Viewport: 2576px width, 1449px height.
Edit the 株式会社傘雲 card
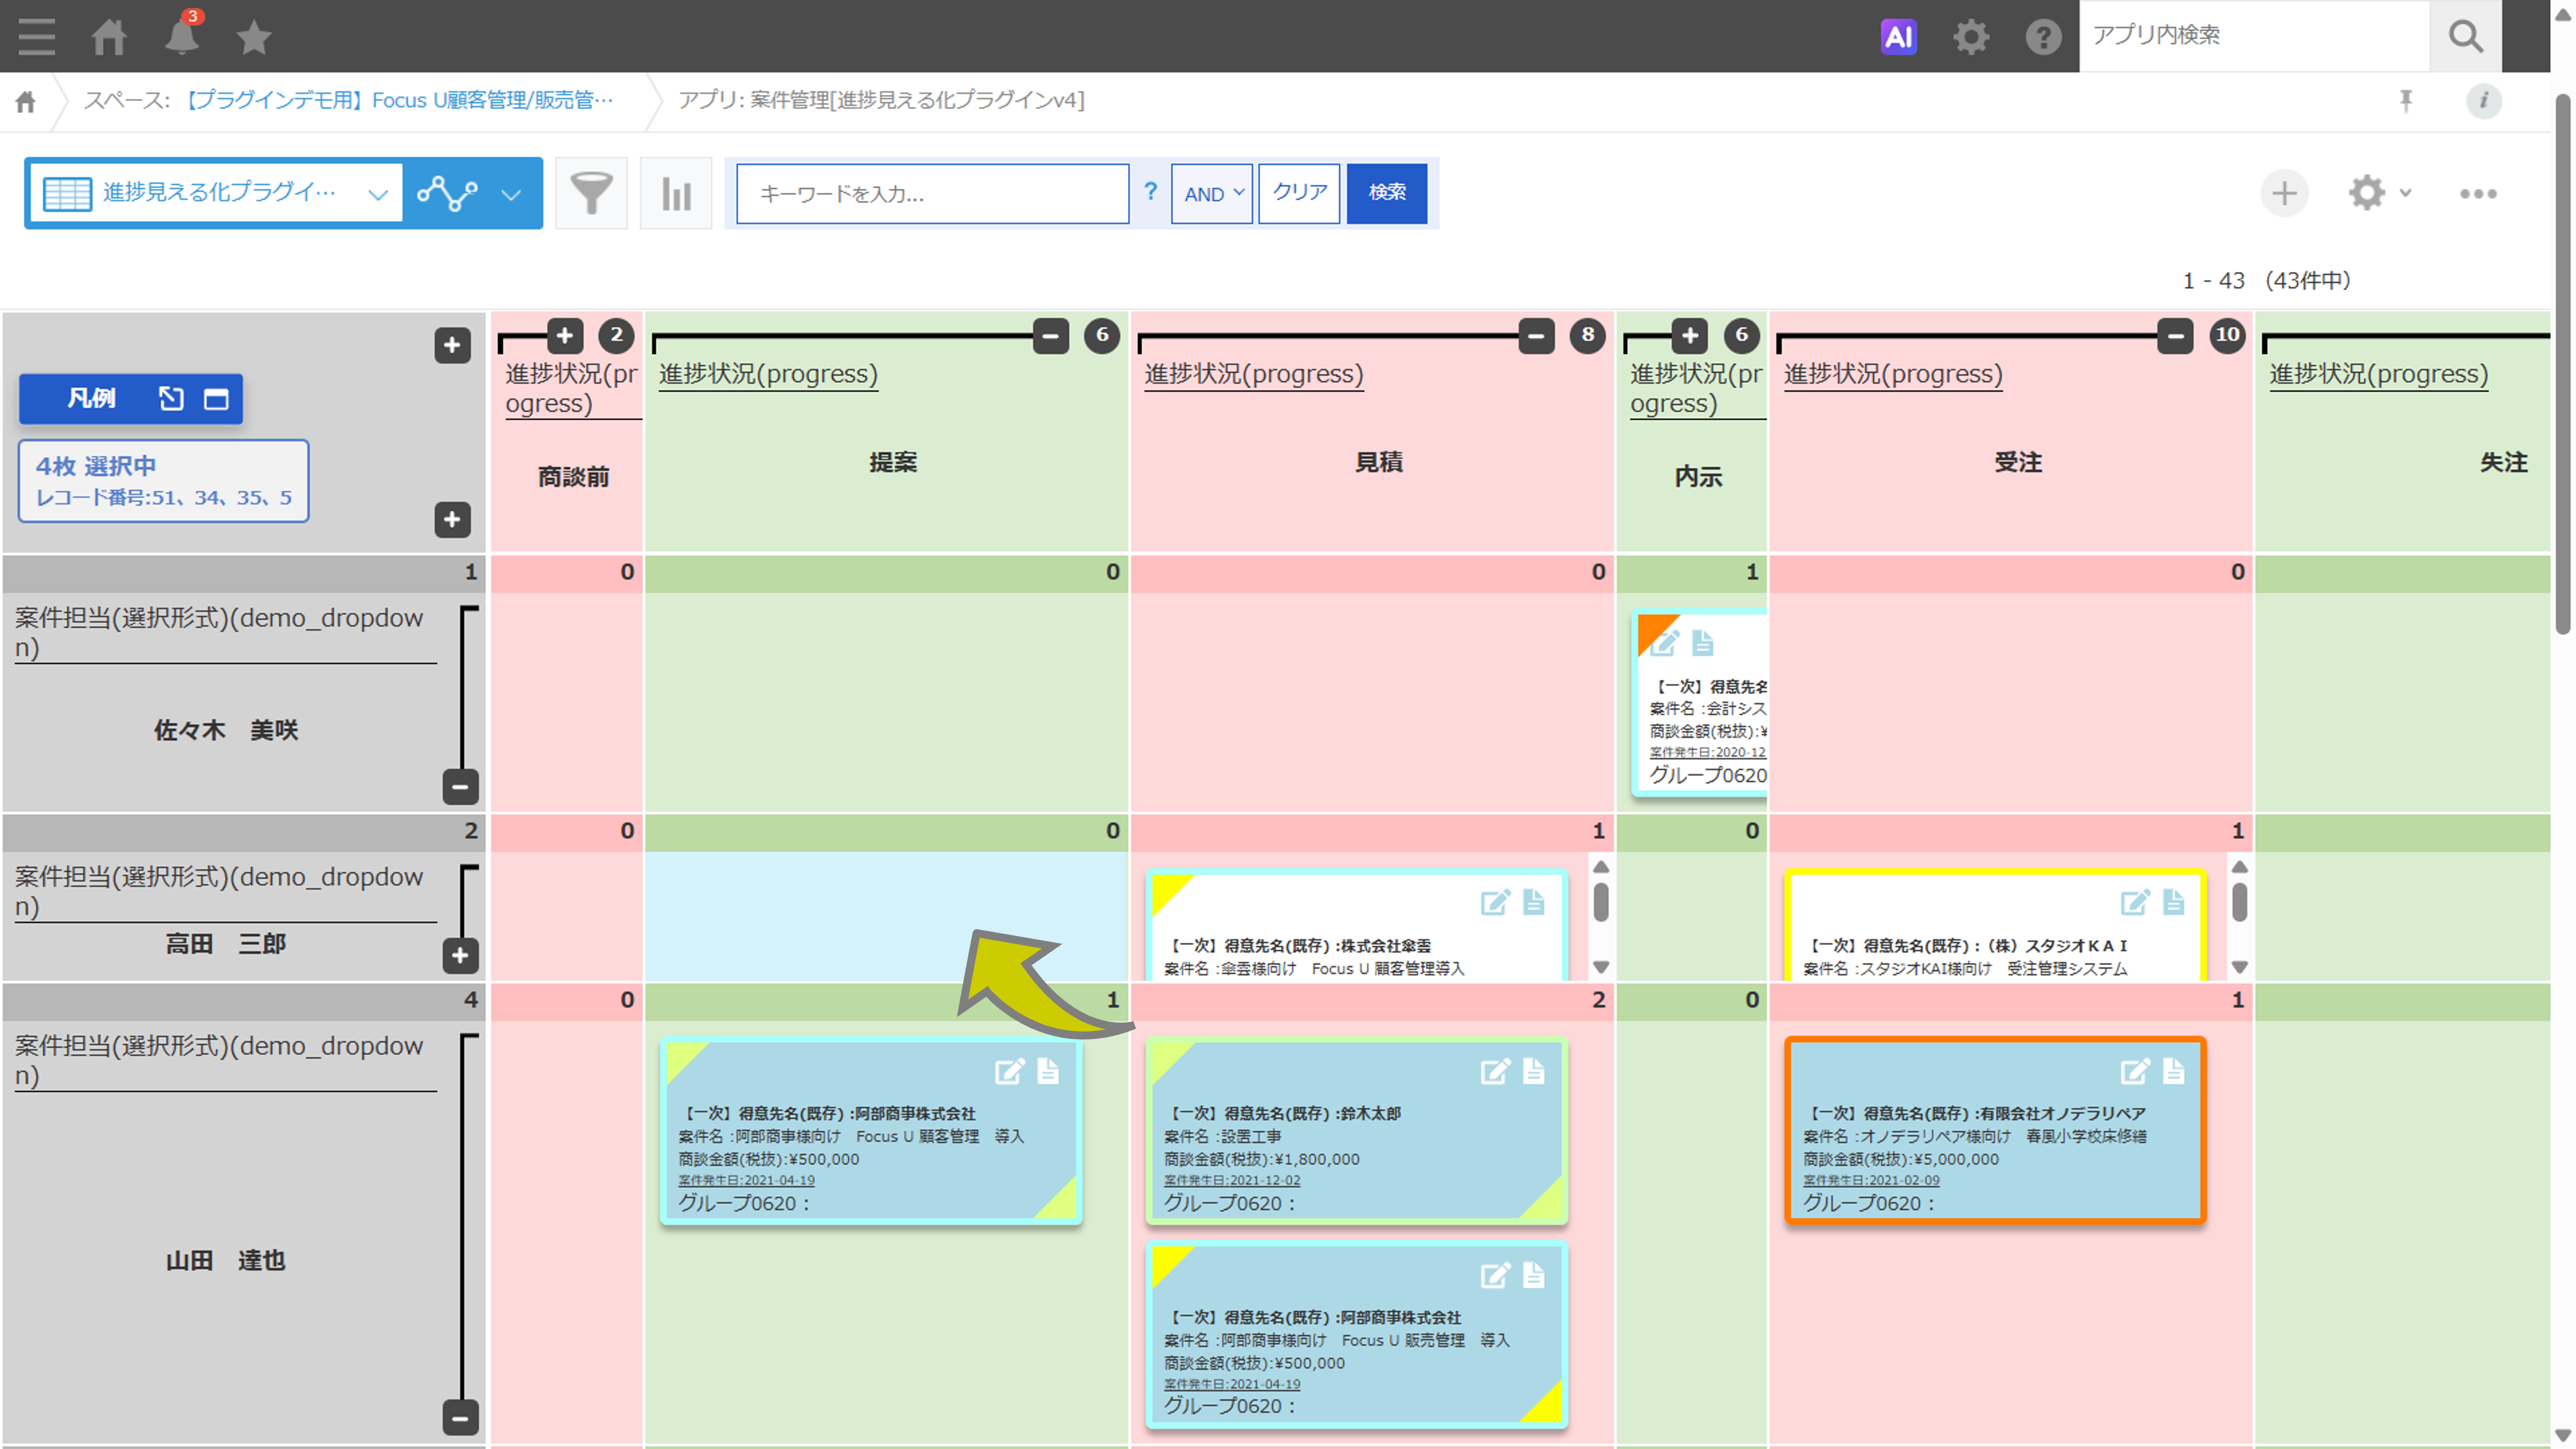click(x=1495, y=902)
